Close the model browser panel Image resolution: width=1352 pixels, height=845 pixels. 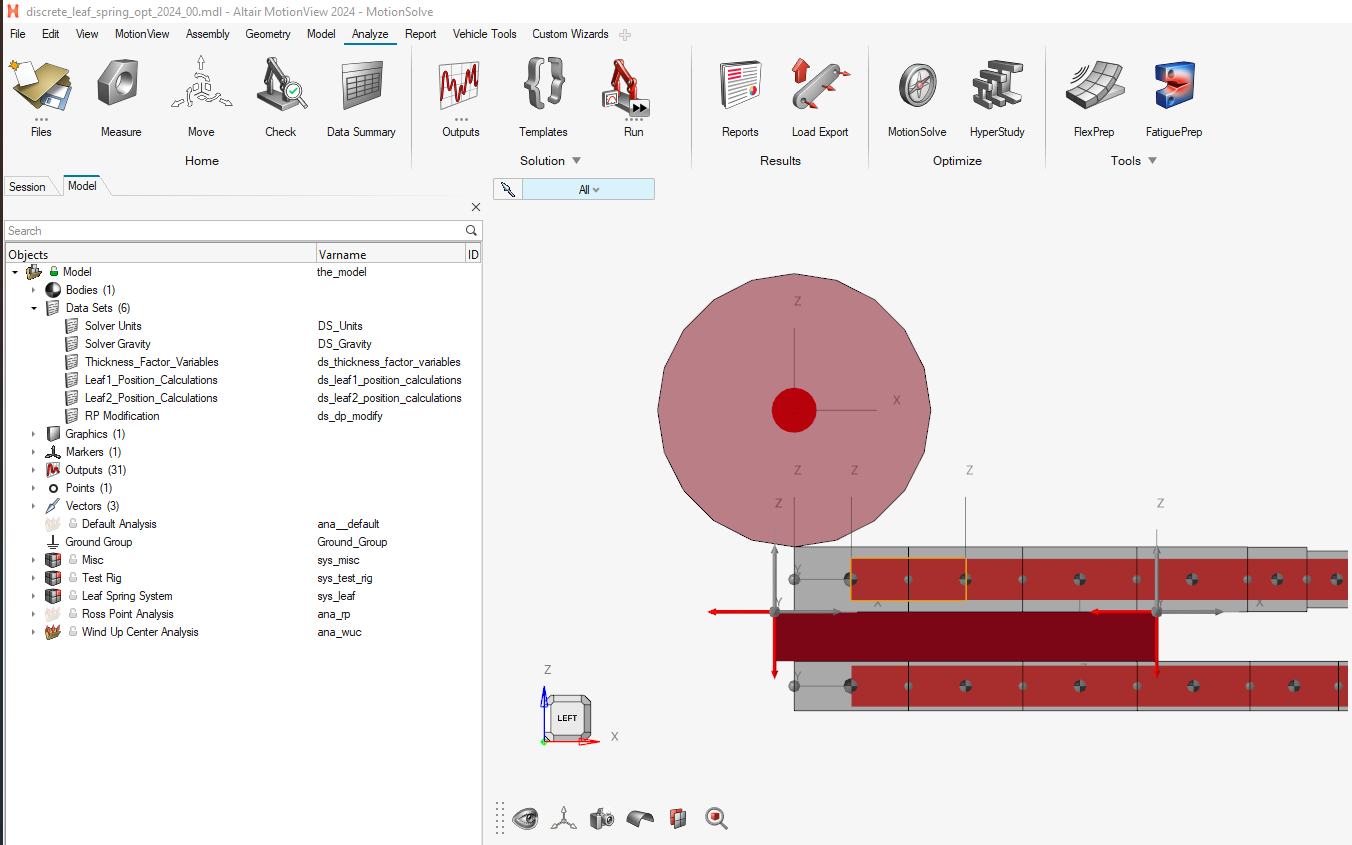click(475, 207)
